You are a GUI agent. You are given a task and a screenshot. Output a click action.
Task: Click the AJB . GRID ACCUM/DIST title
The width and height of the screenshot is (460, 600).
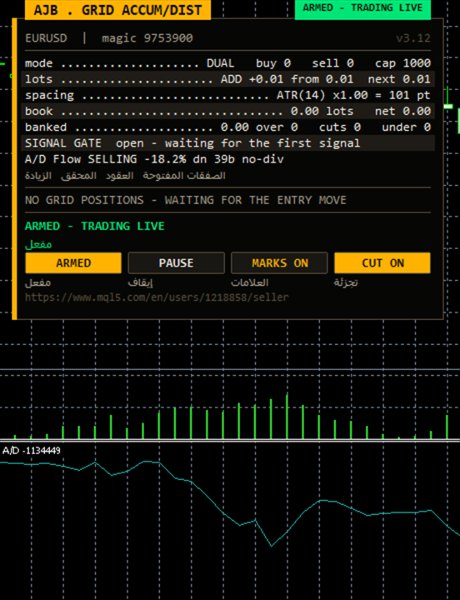tap(117, 10)
